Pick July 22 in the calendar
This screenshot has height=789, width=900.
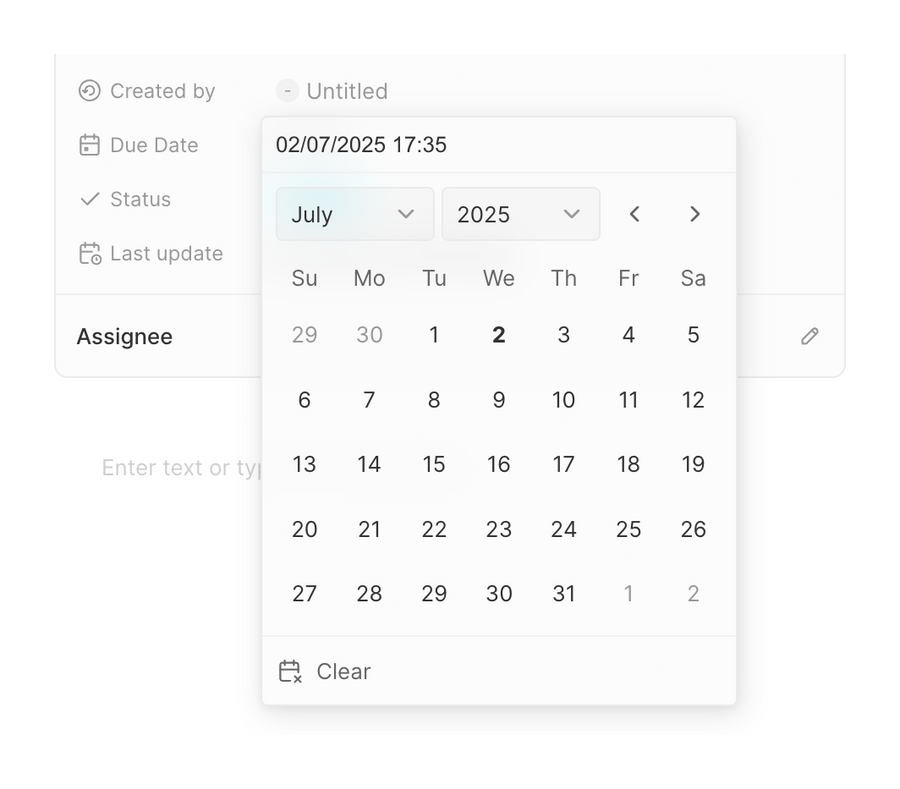click(434, 528)
